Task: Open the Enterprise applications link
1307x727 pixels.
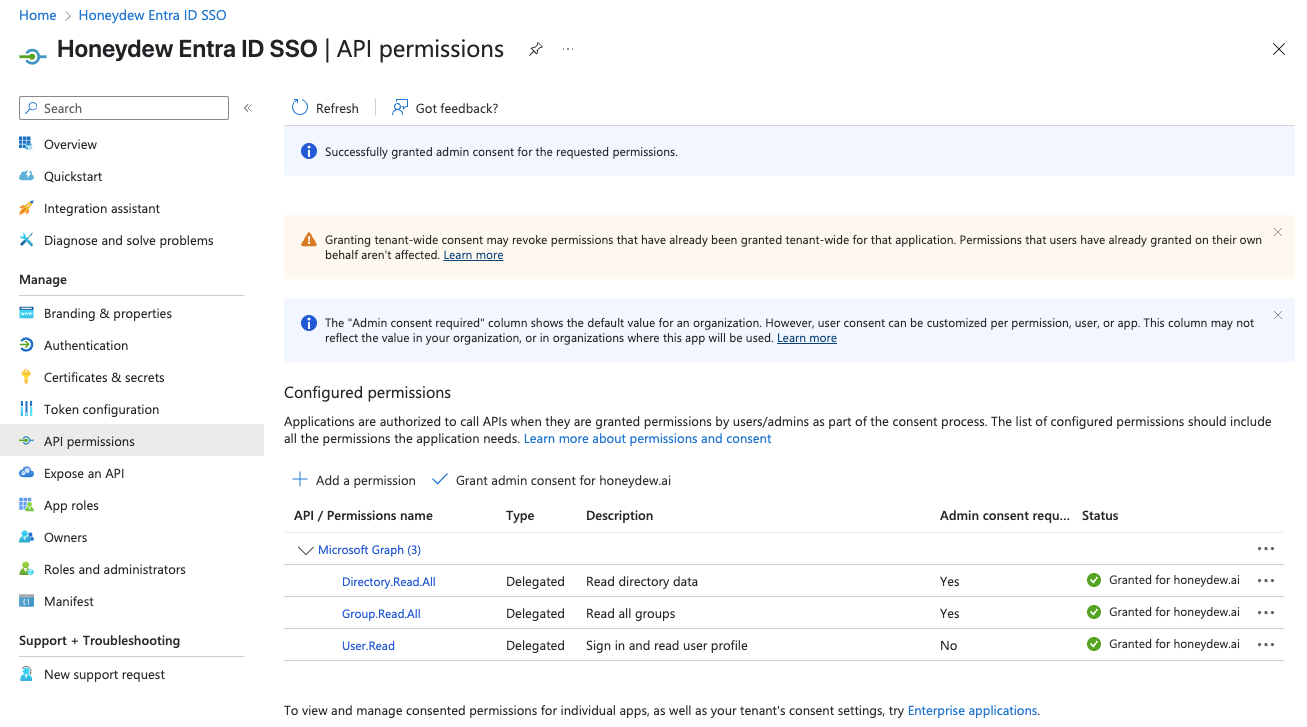Action: pyautogui.click(x=972, y=711)
